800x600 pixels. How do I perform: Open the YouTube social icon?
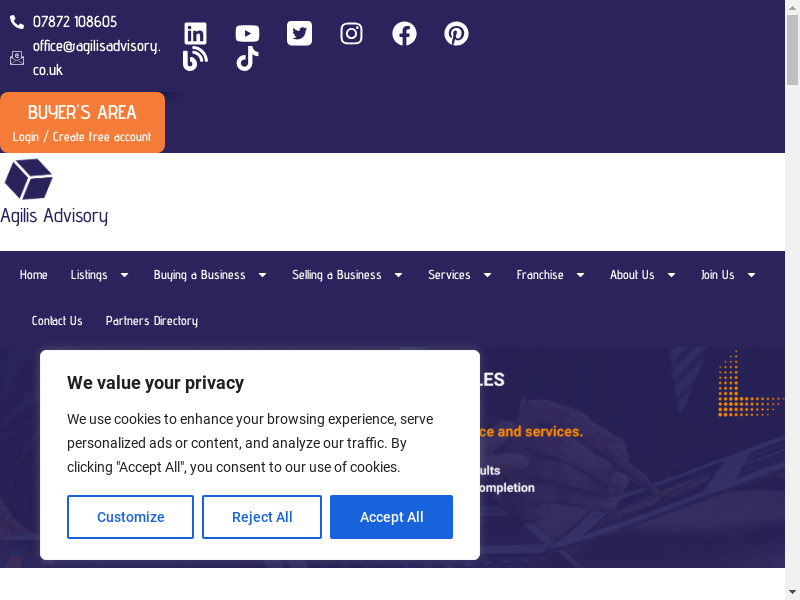(x=247, y=34)
